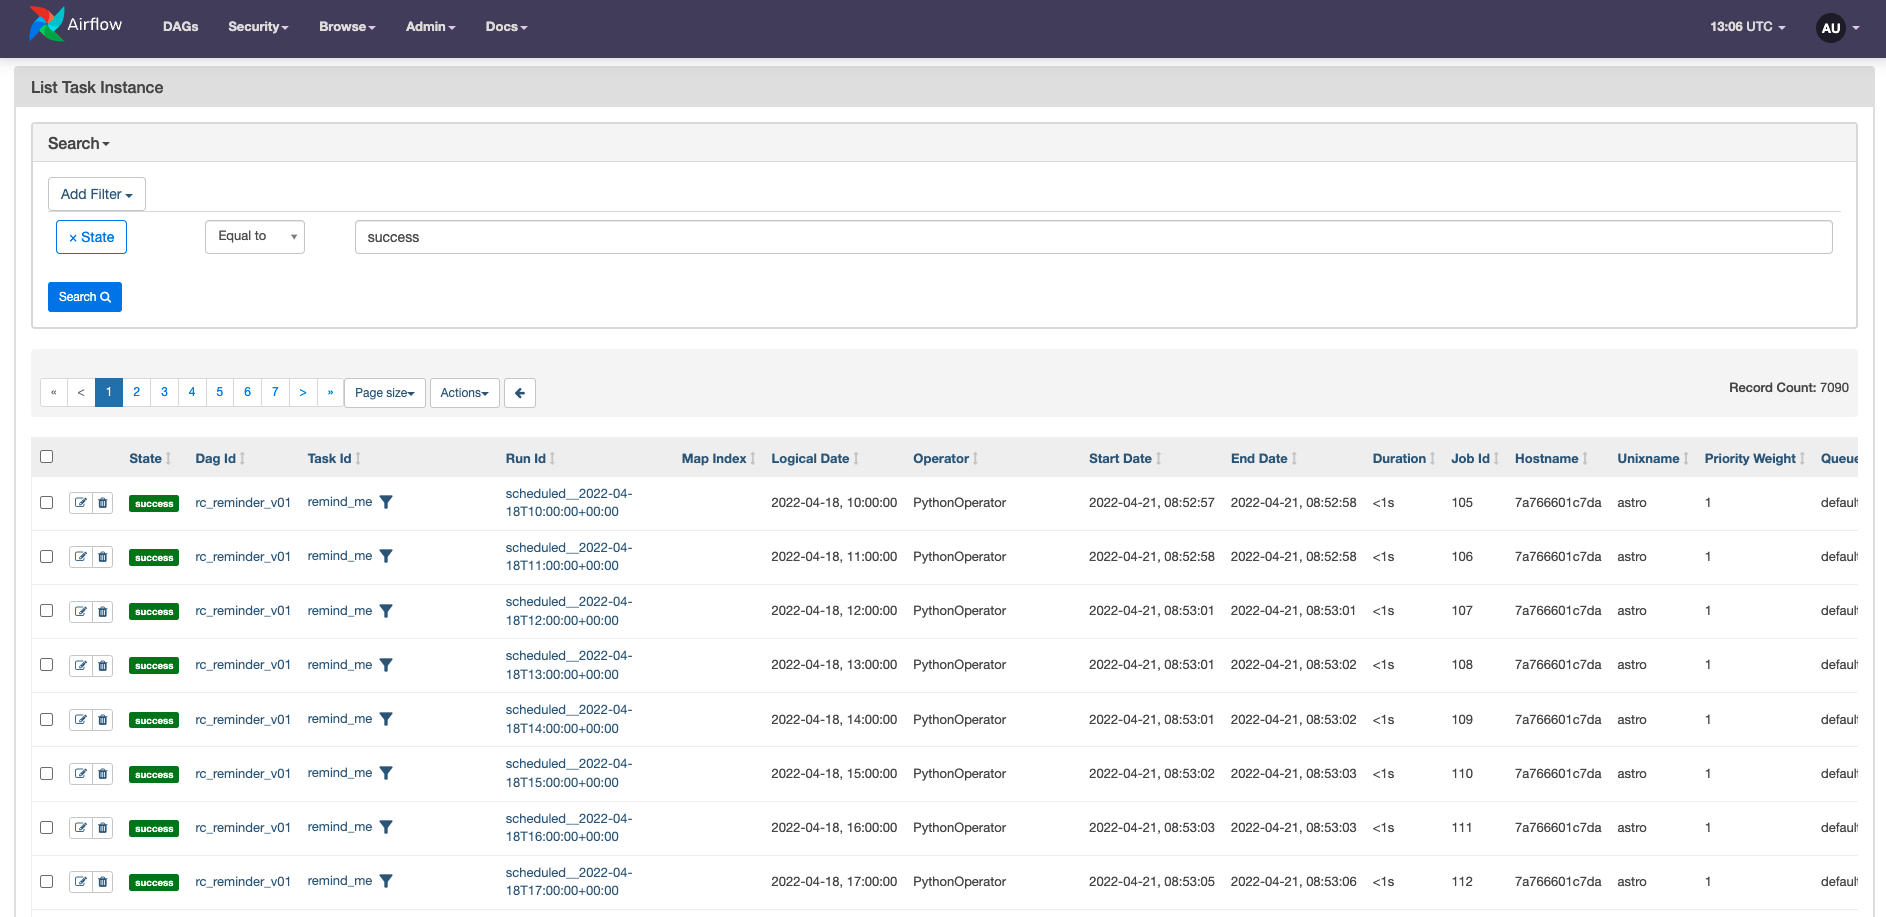The image size is (1886, 917).
Task: Open the Add Filter dropdown
Action: click(96, 193)
